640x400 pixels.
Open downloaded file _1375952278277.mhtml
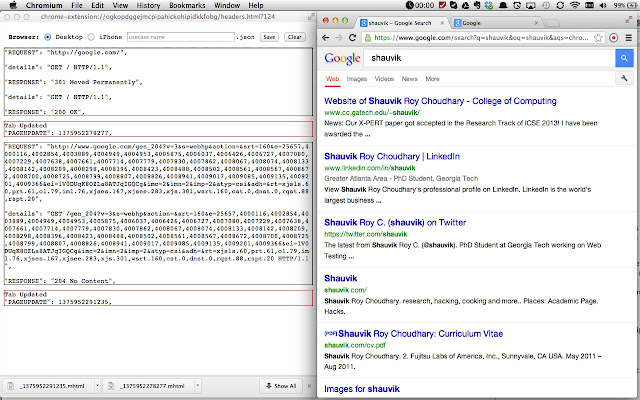coord(148,386)
